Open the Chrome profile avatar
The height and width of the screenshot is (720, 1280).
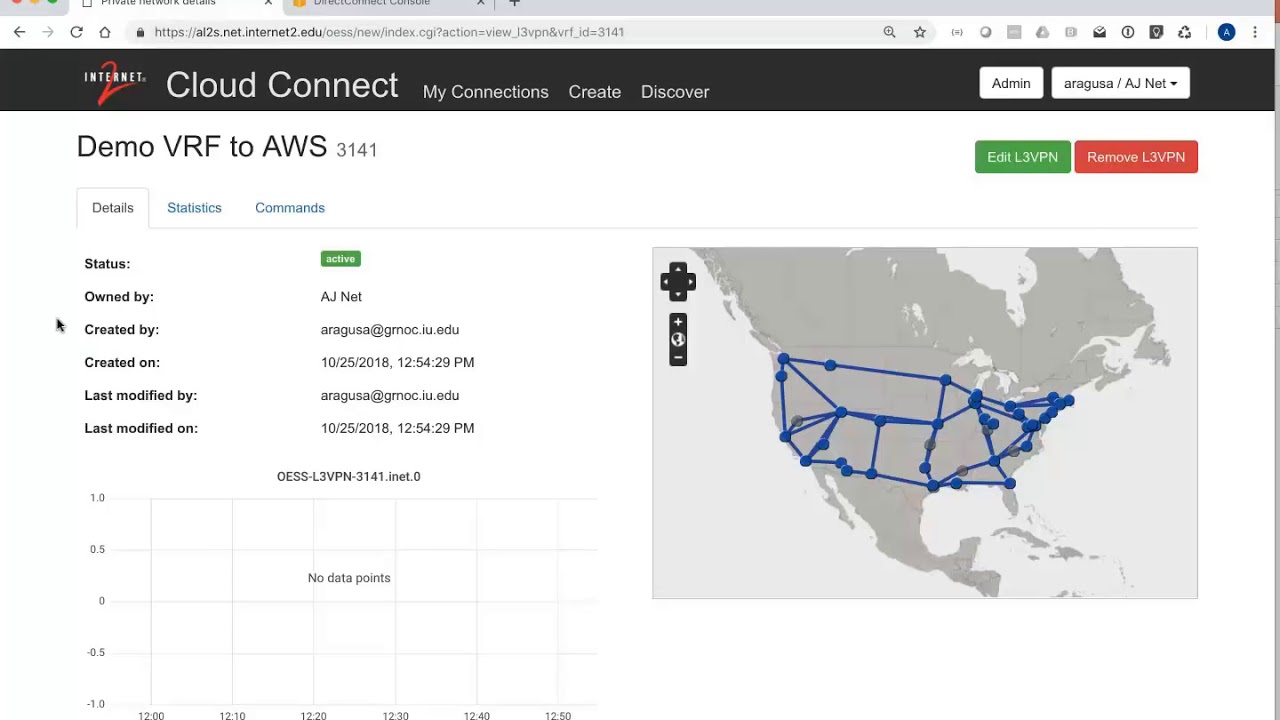pos(1227,32)
